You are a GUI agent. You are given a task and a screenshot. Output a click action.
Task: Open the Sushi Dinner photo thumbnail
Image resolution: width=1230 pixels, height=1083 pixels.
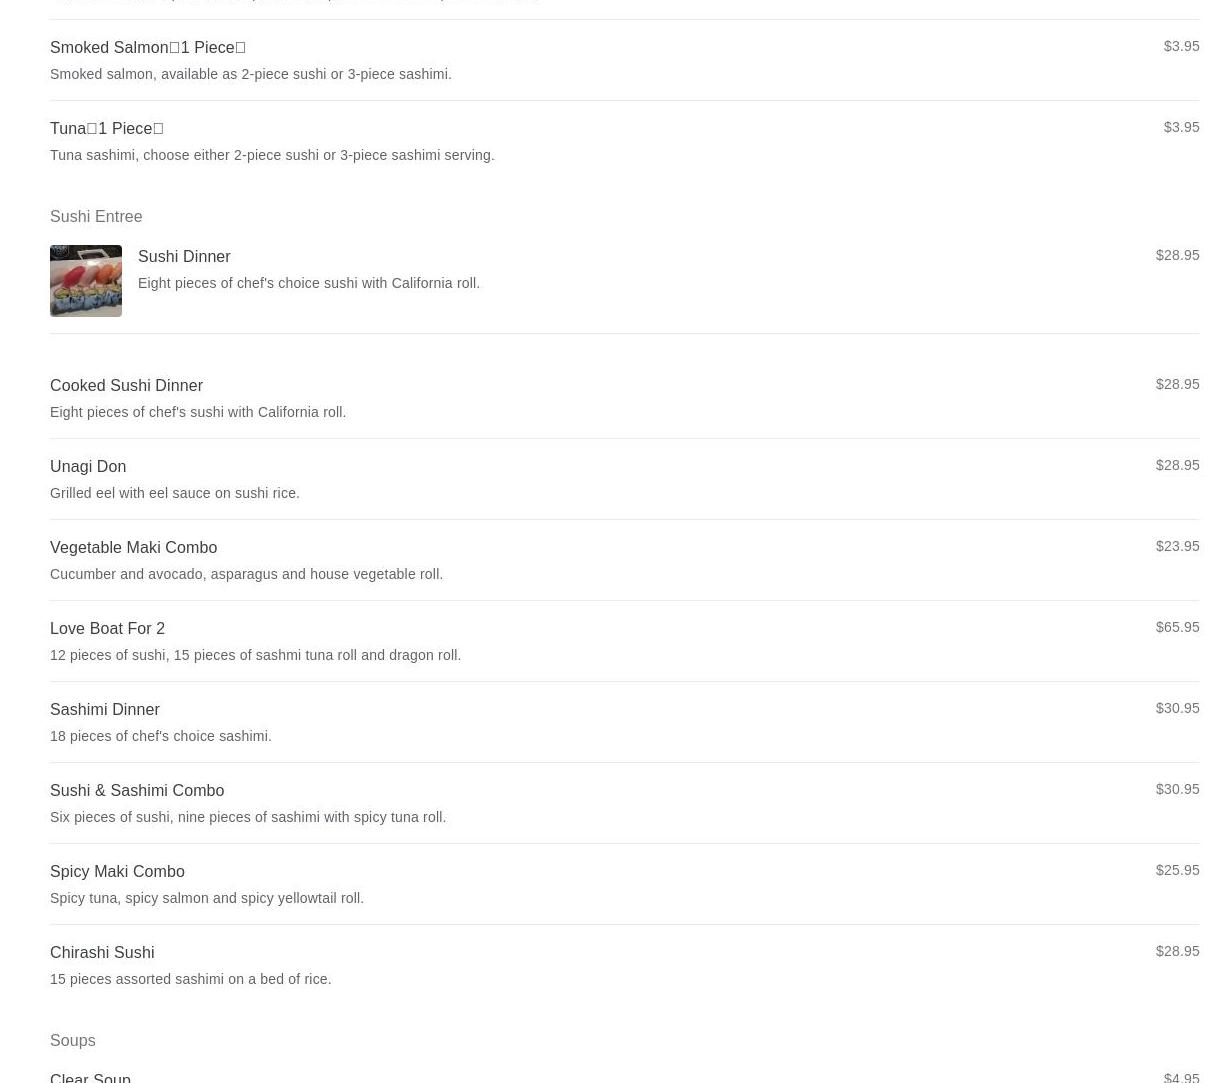[x=86, y=281]
